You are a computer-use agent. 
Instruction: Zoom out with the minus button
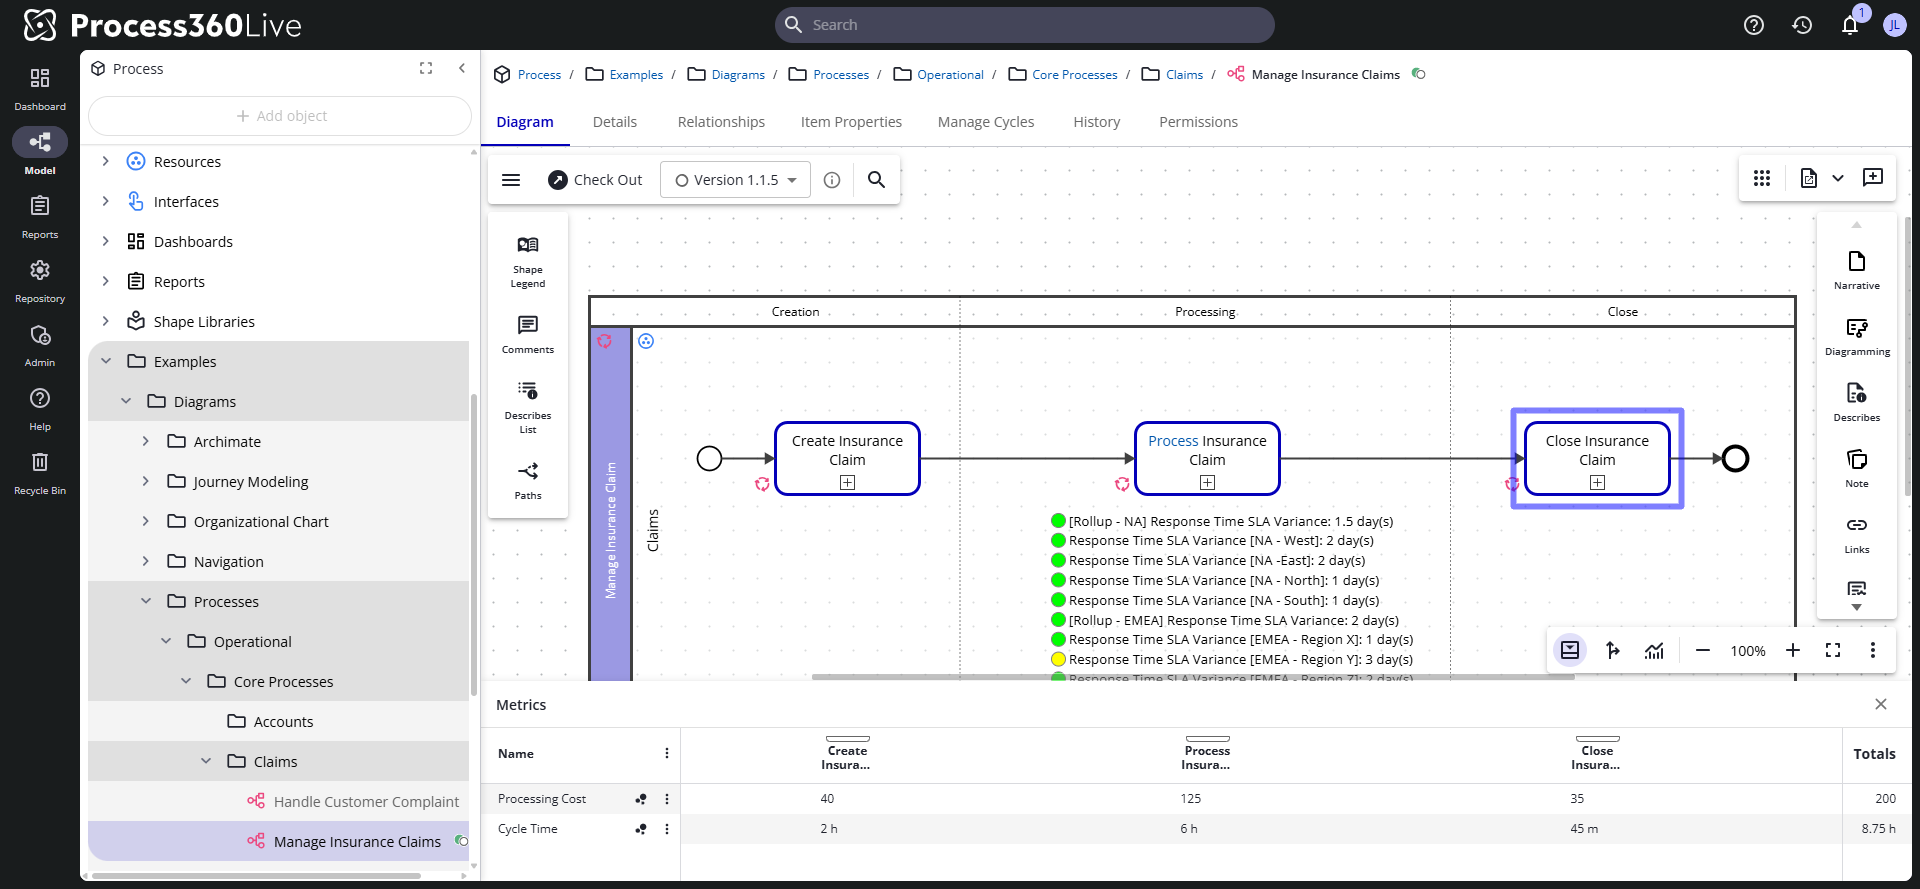[x=1702, y=650]
